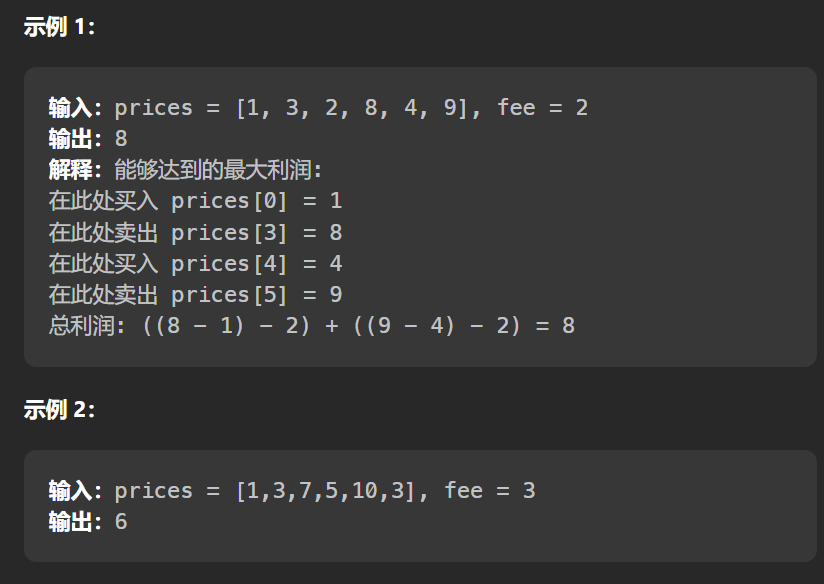The image size is (824, 584).
Task: Click the line prices[3] = 8
Action: 256,233
